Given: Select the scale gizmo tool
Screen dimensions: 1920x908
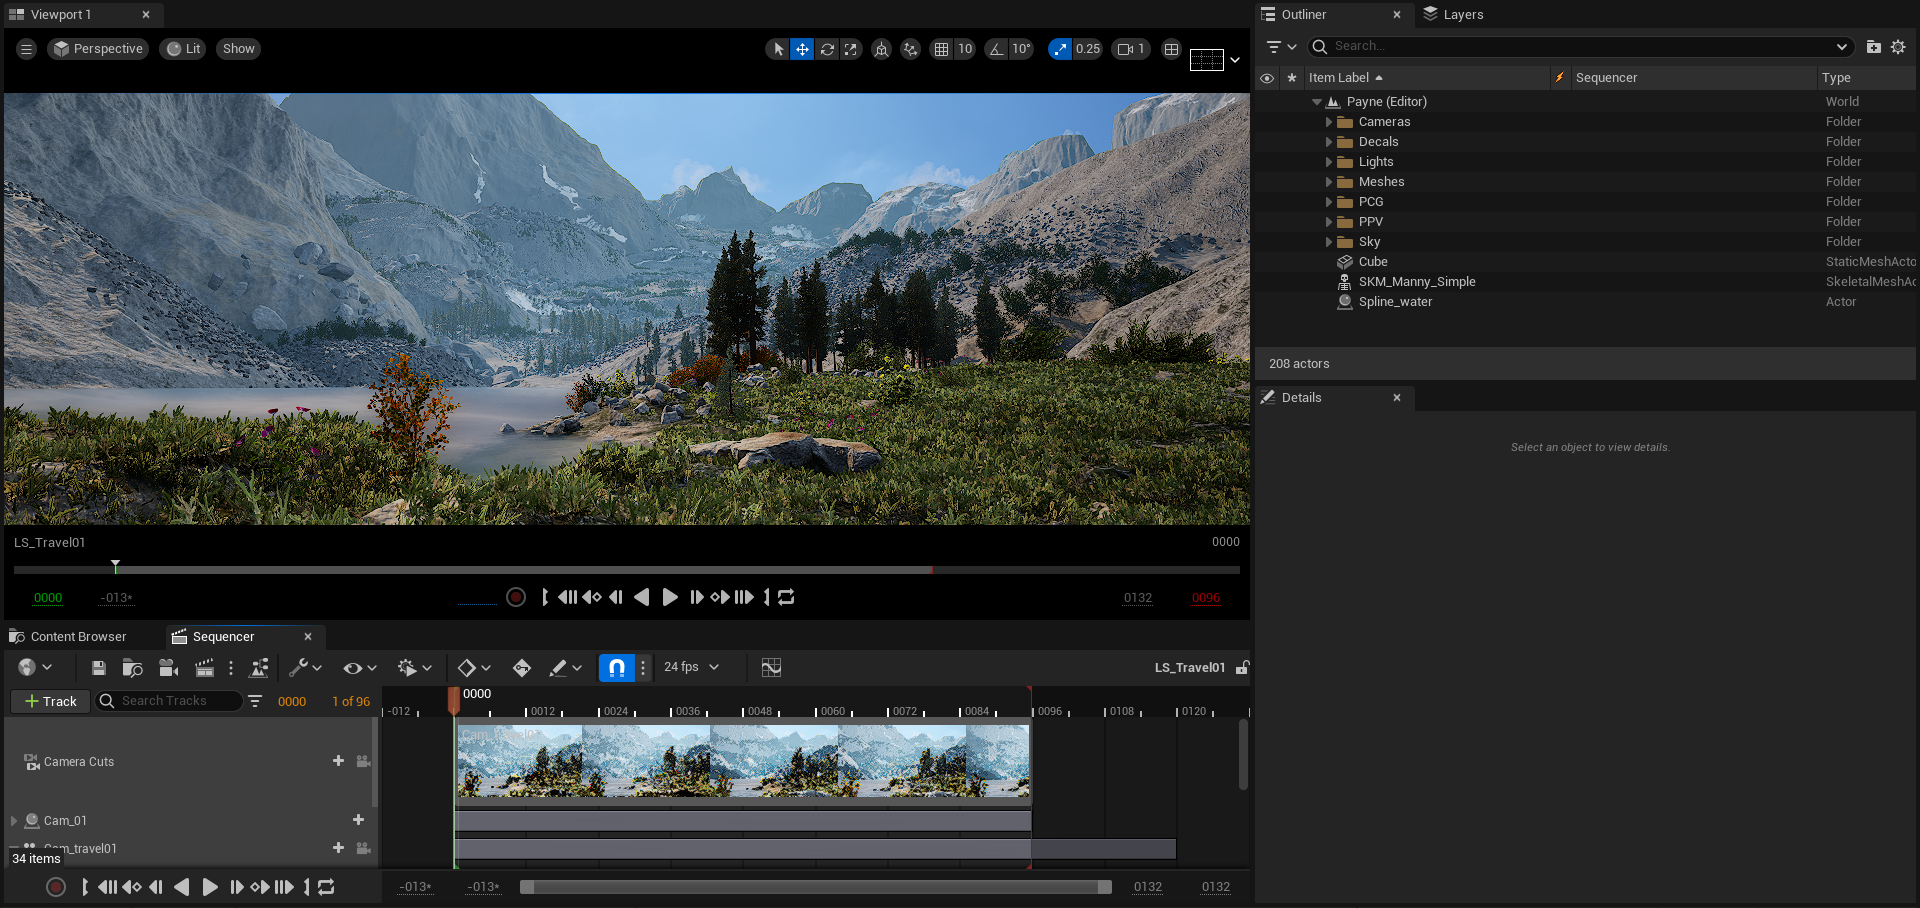Looking at the screenshot, I should tap(851, 49).
